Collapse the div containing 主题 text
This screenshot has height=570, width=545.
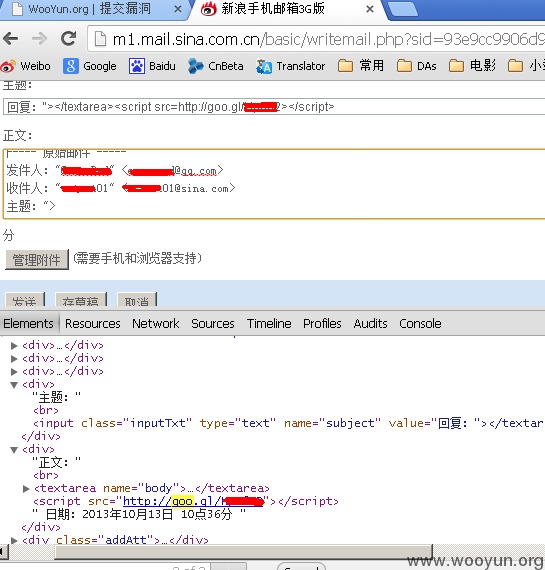pyautogui.click(x=14, y=385)
